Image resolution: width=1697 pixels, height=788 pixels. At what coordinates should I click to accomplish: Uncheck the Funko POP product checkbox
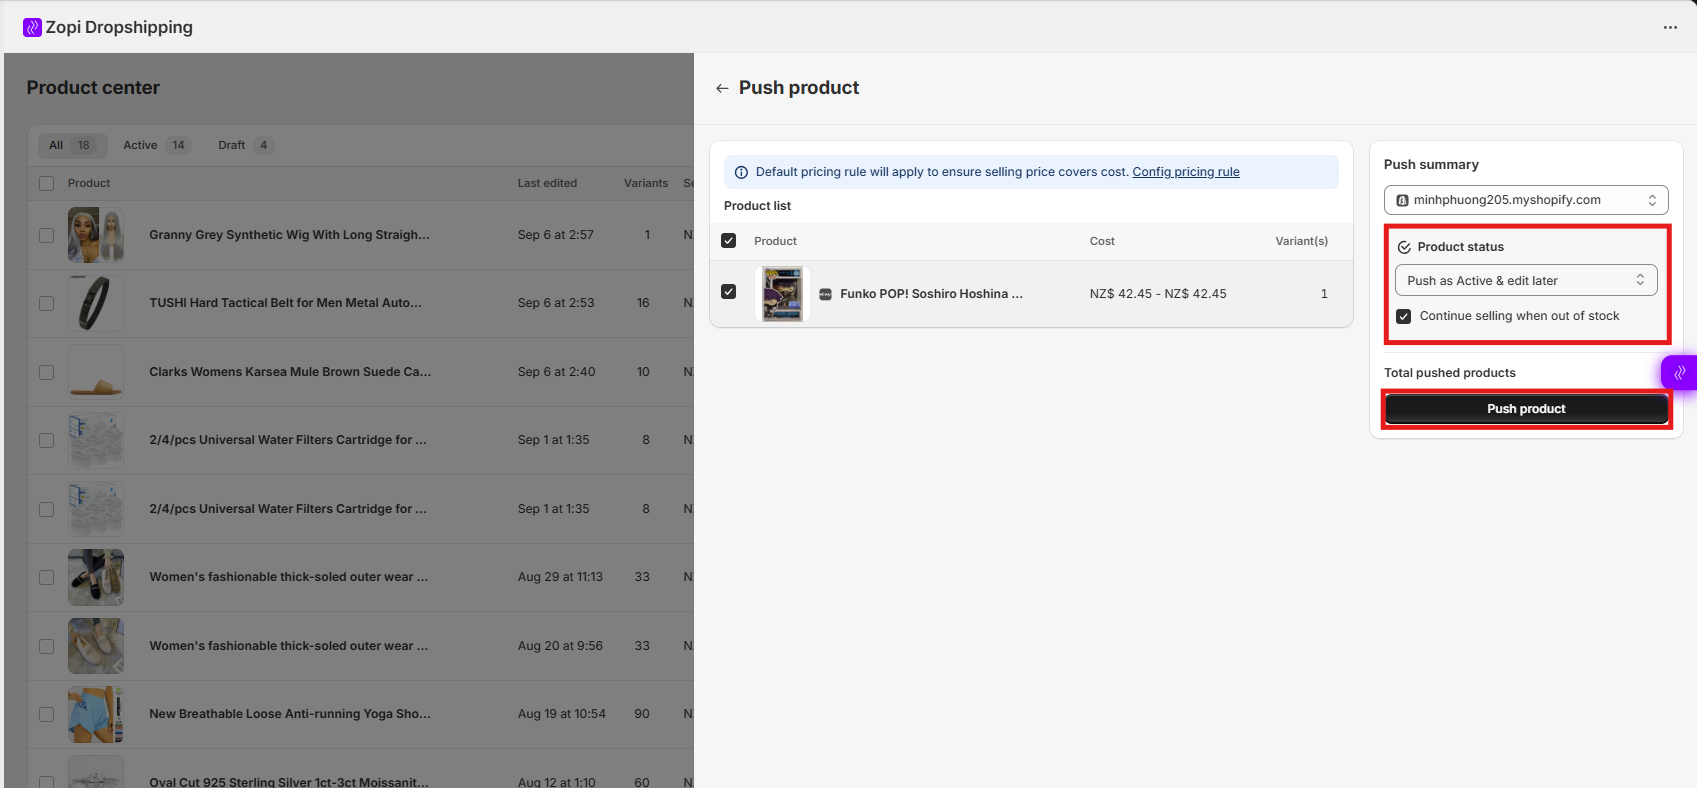[729, 292]
